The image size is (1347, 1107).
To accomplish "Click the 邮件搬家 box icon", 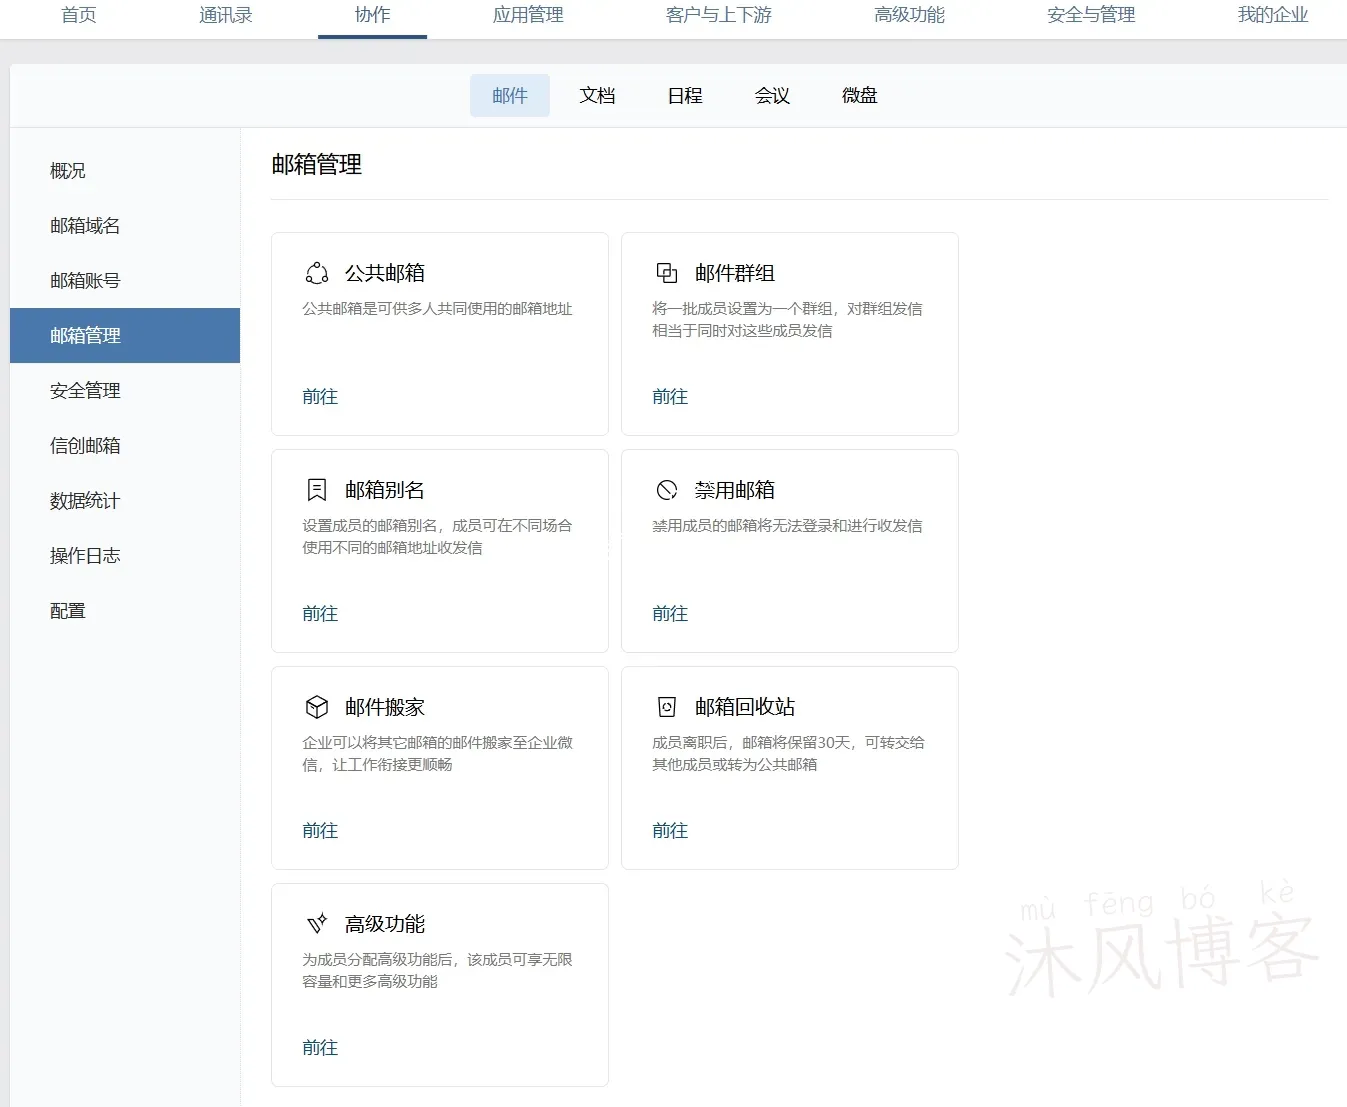I will click(317, 707).
